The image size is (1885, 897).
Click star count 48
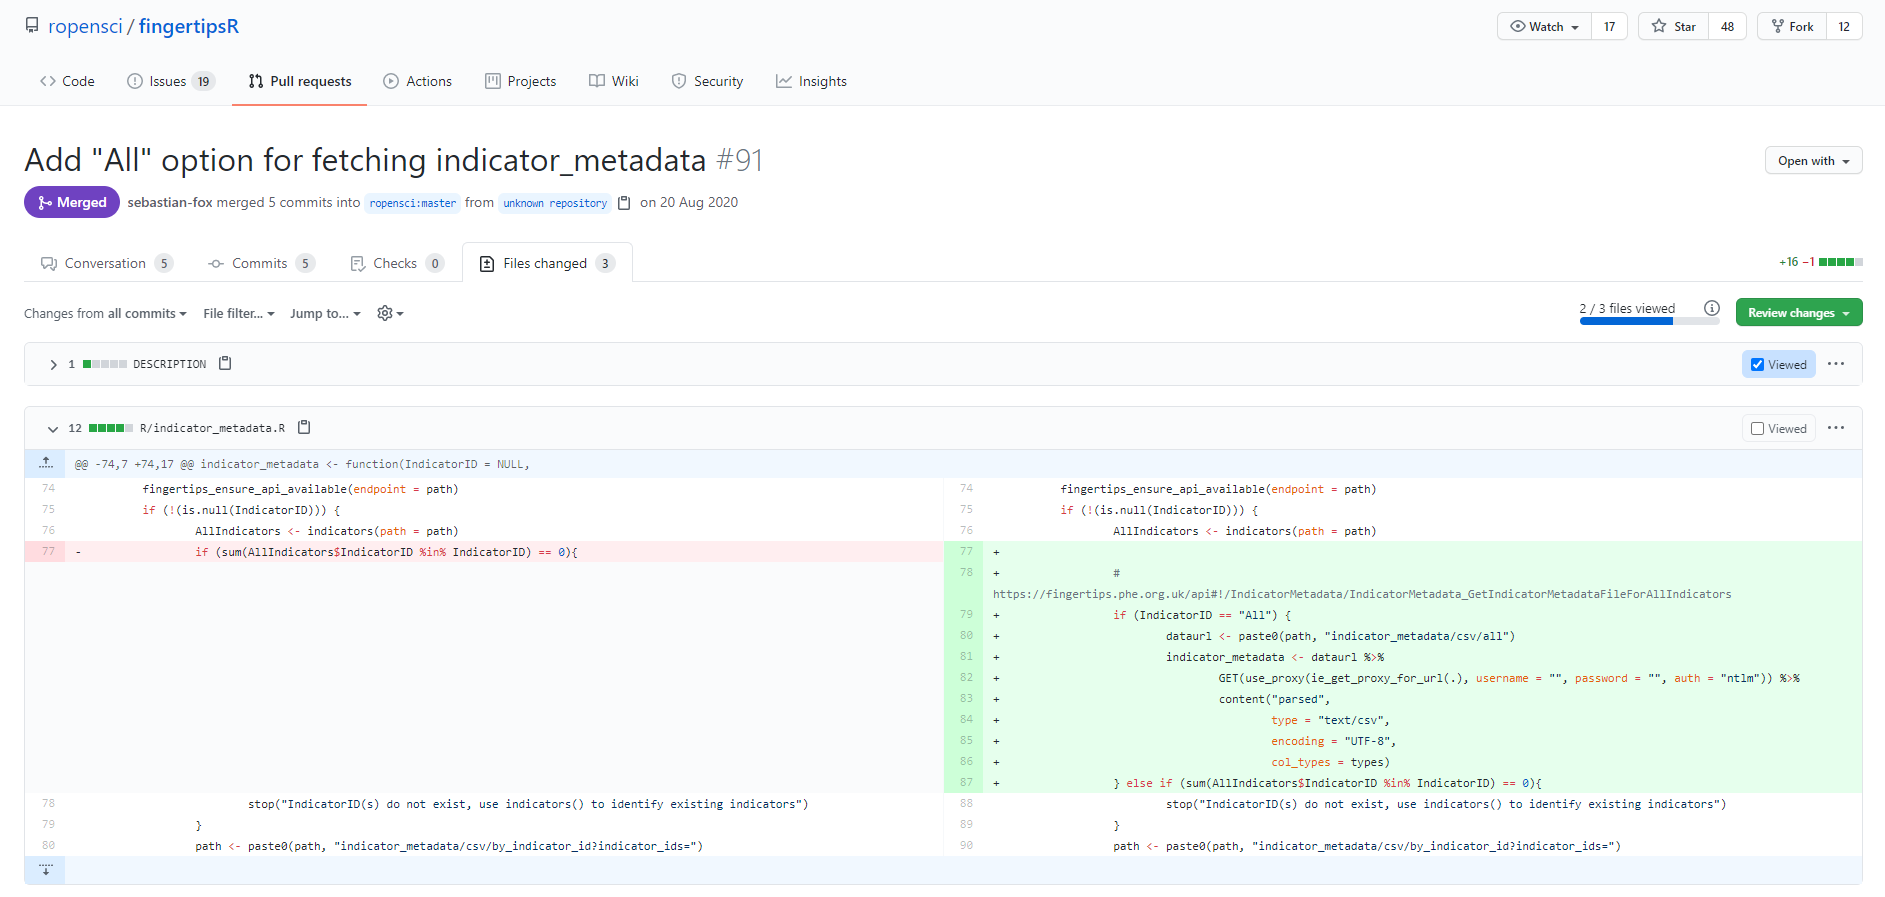[x=1727, y=26]
